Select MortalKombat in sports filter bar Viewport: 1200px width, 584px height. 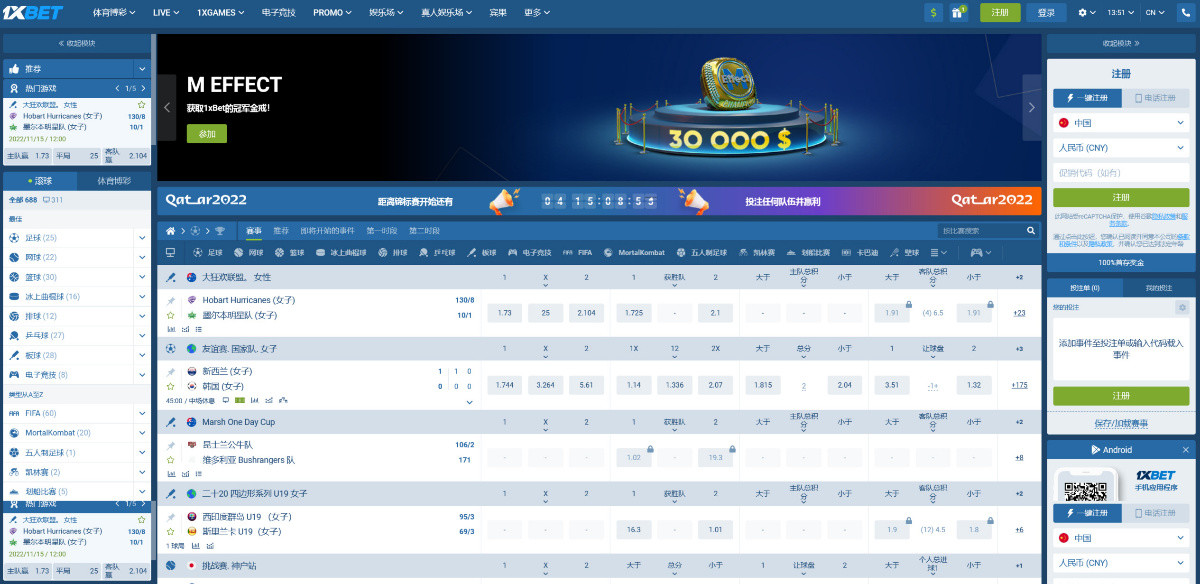(x=634, y=253)
